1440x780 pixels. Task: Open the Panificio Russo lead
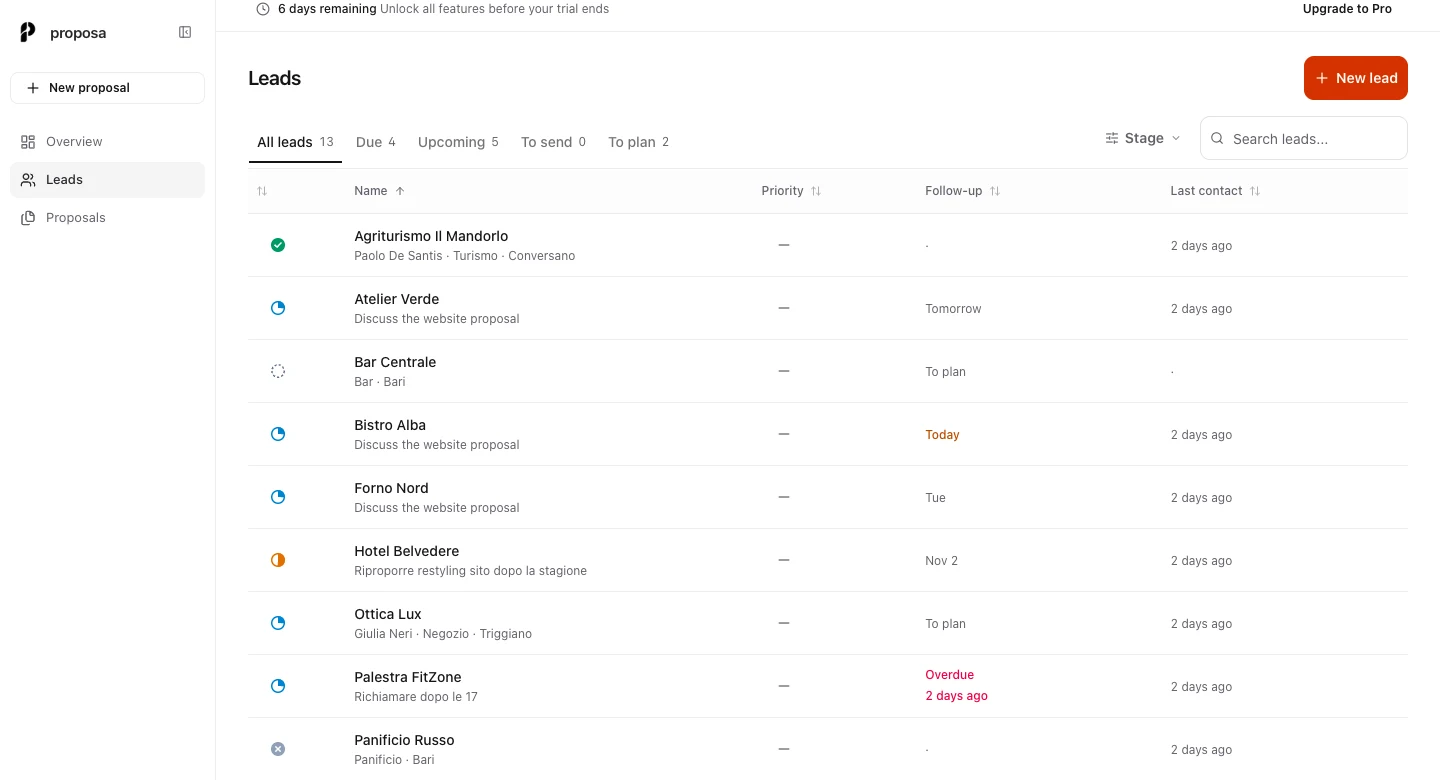[x=828, y=749]
